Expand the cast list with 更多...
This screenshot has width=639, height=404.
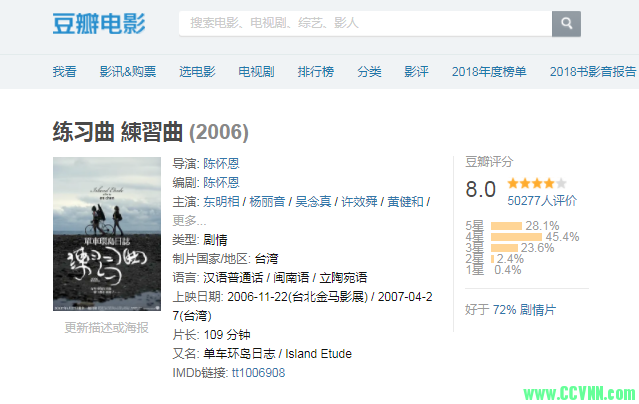click(189, 221)
